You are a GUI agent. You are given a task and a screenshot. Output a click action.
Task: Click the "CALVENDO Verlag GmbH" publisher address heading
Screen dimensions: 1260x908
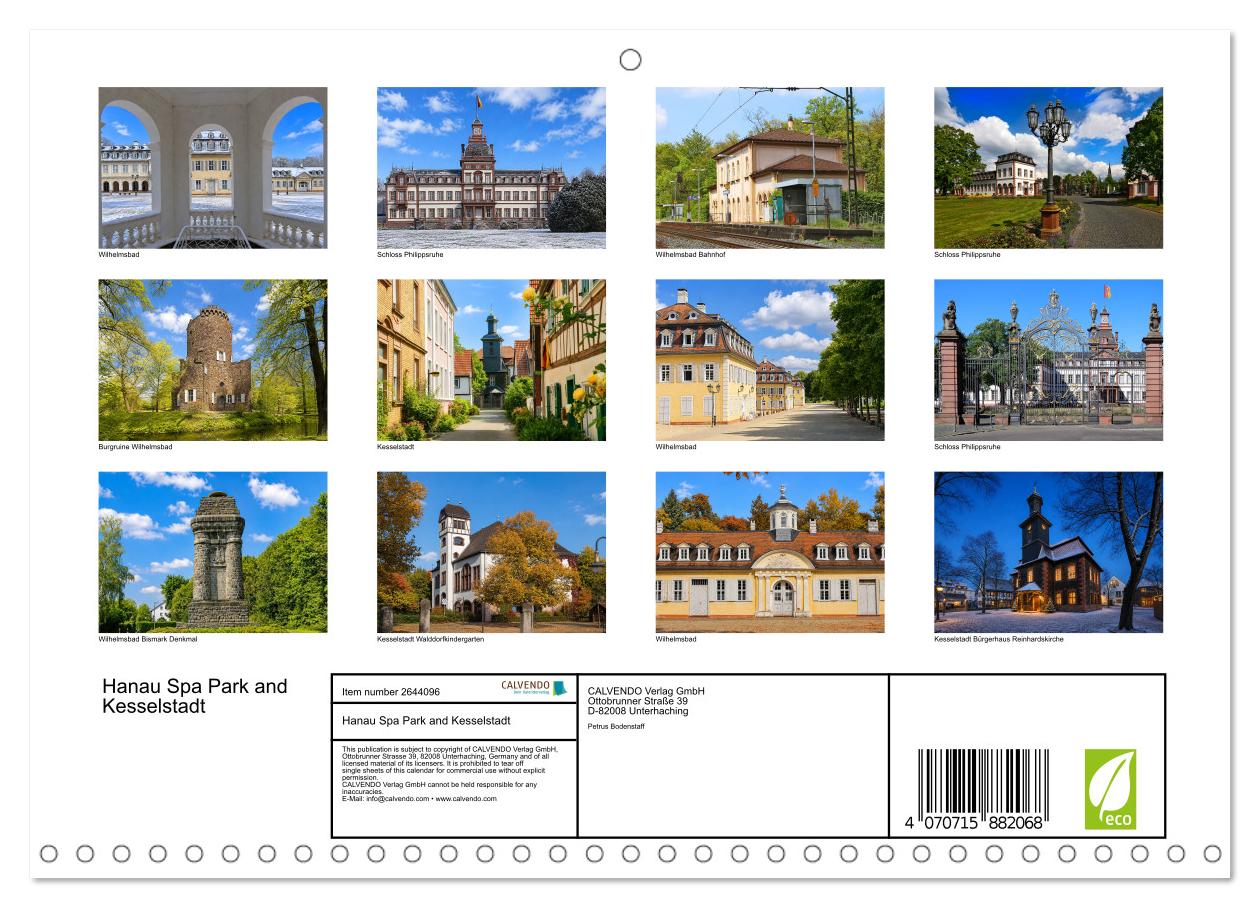click(646, 691)
